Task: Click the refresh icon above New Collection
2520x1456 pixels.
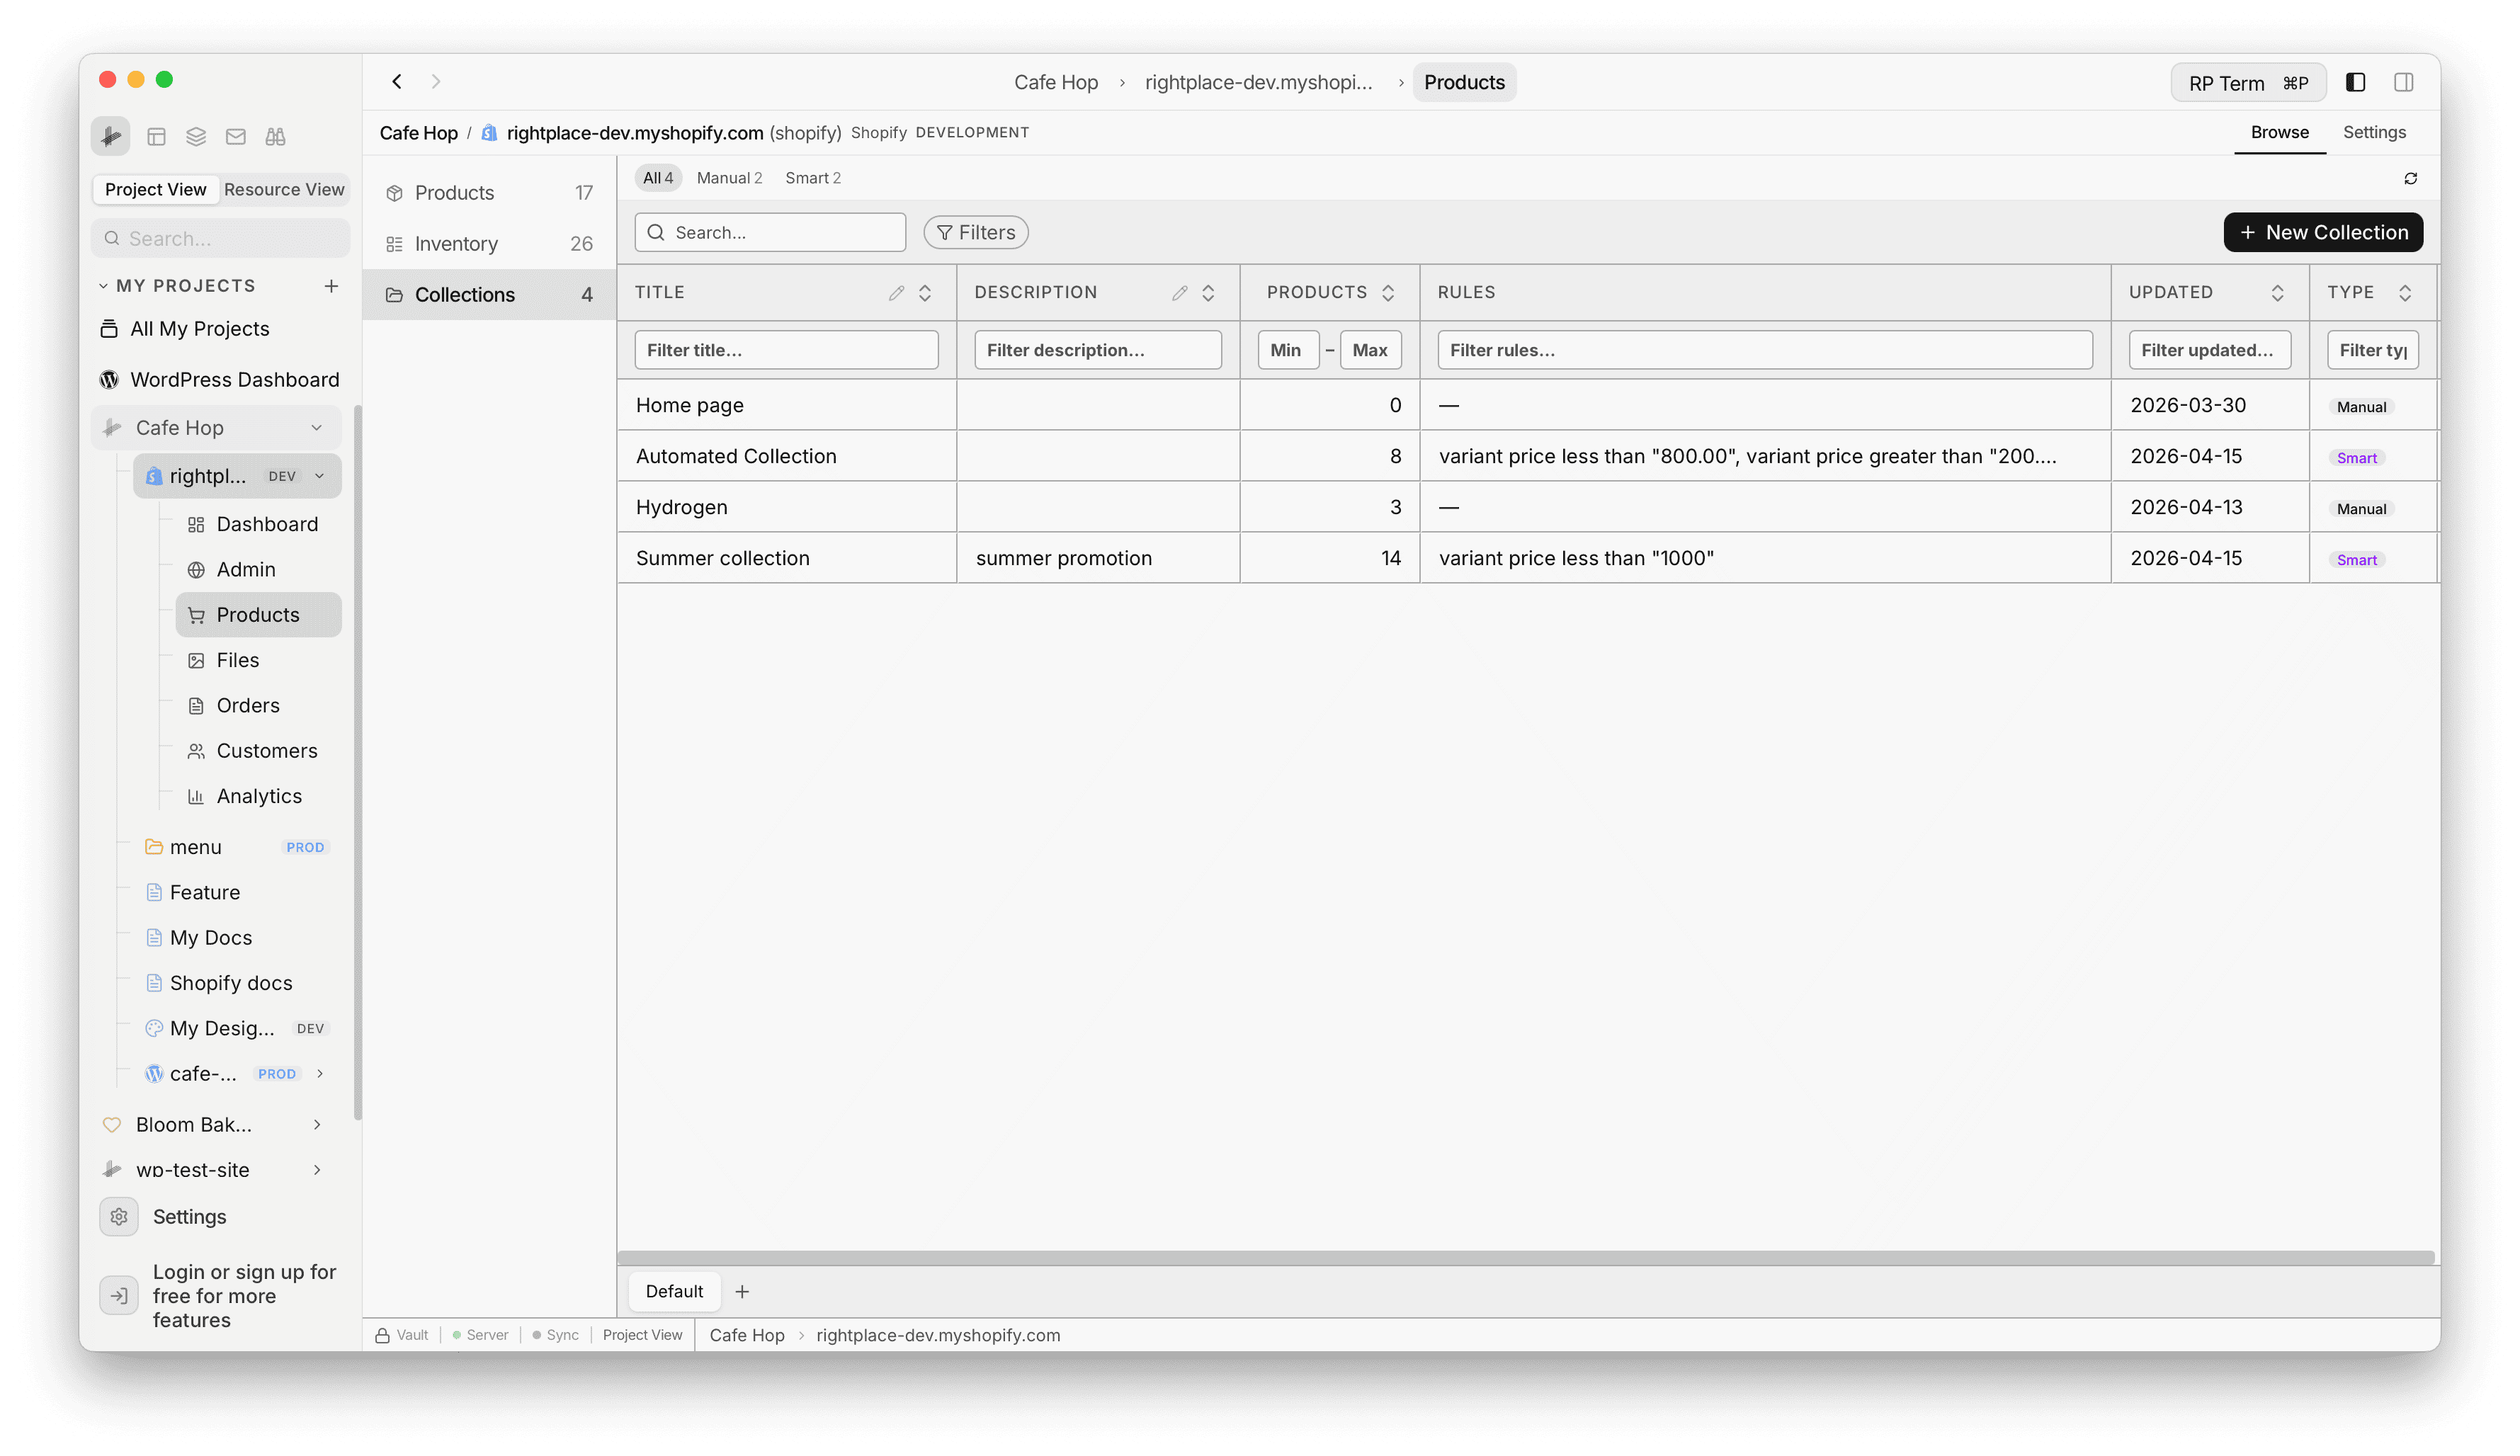Action: click(2410, 178)
